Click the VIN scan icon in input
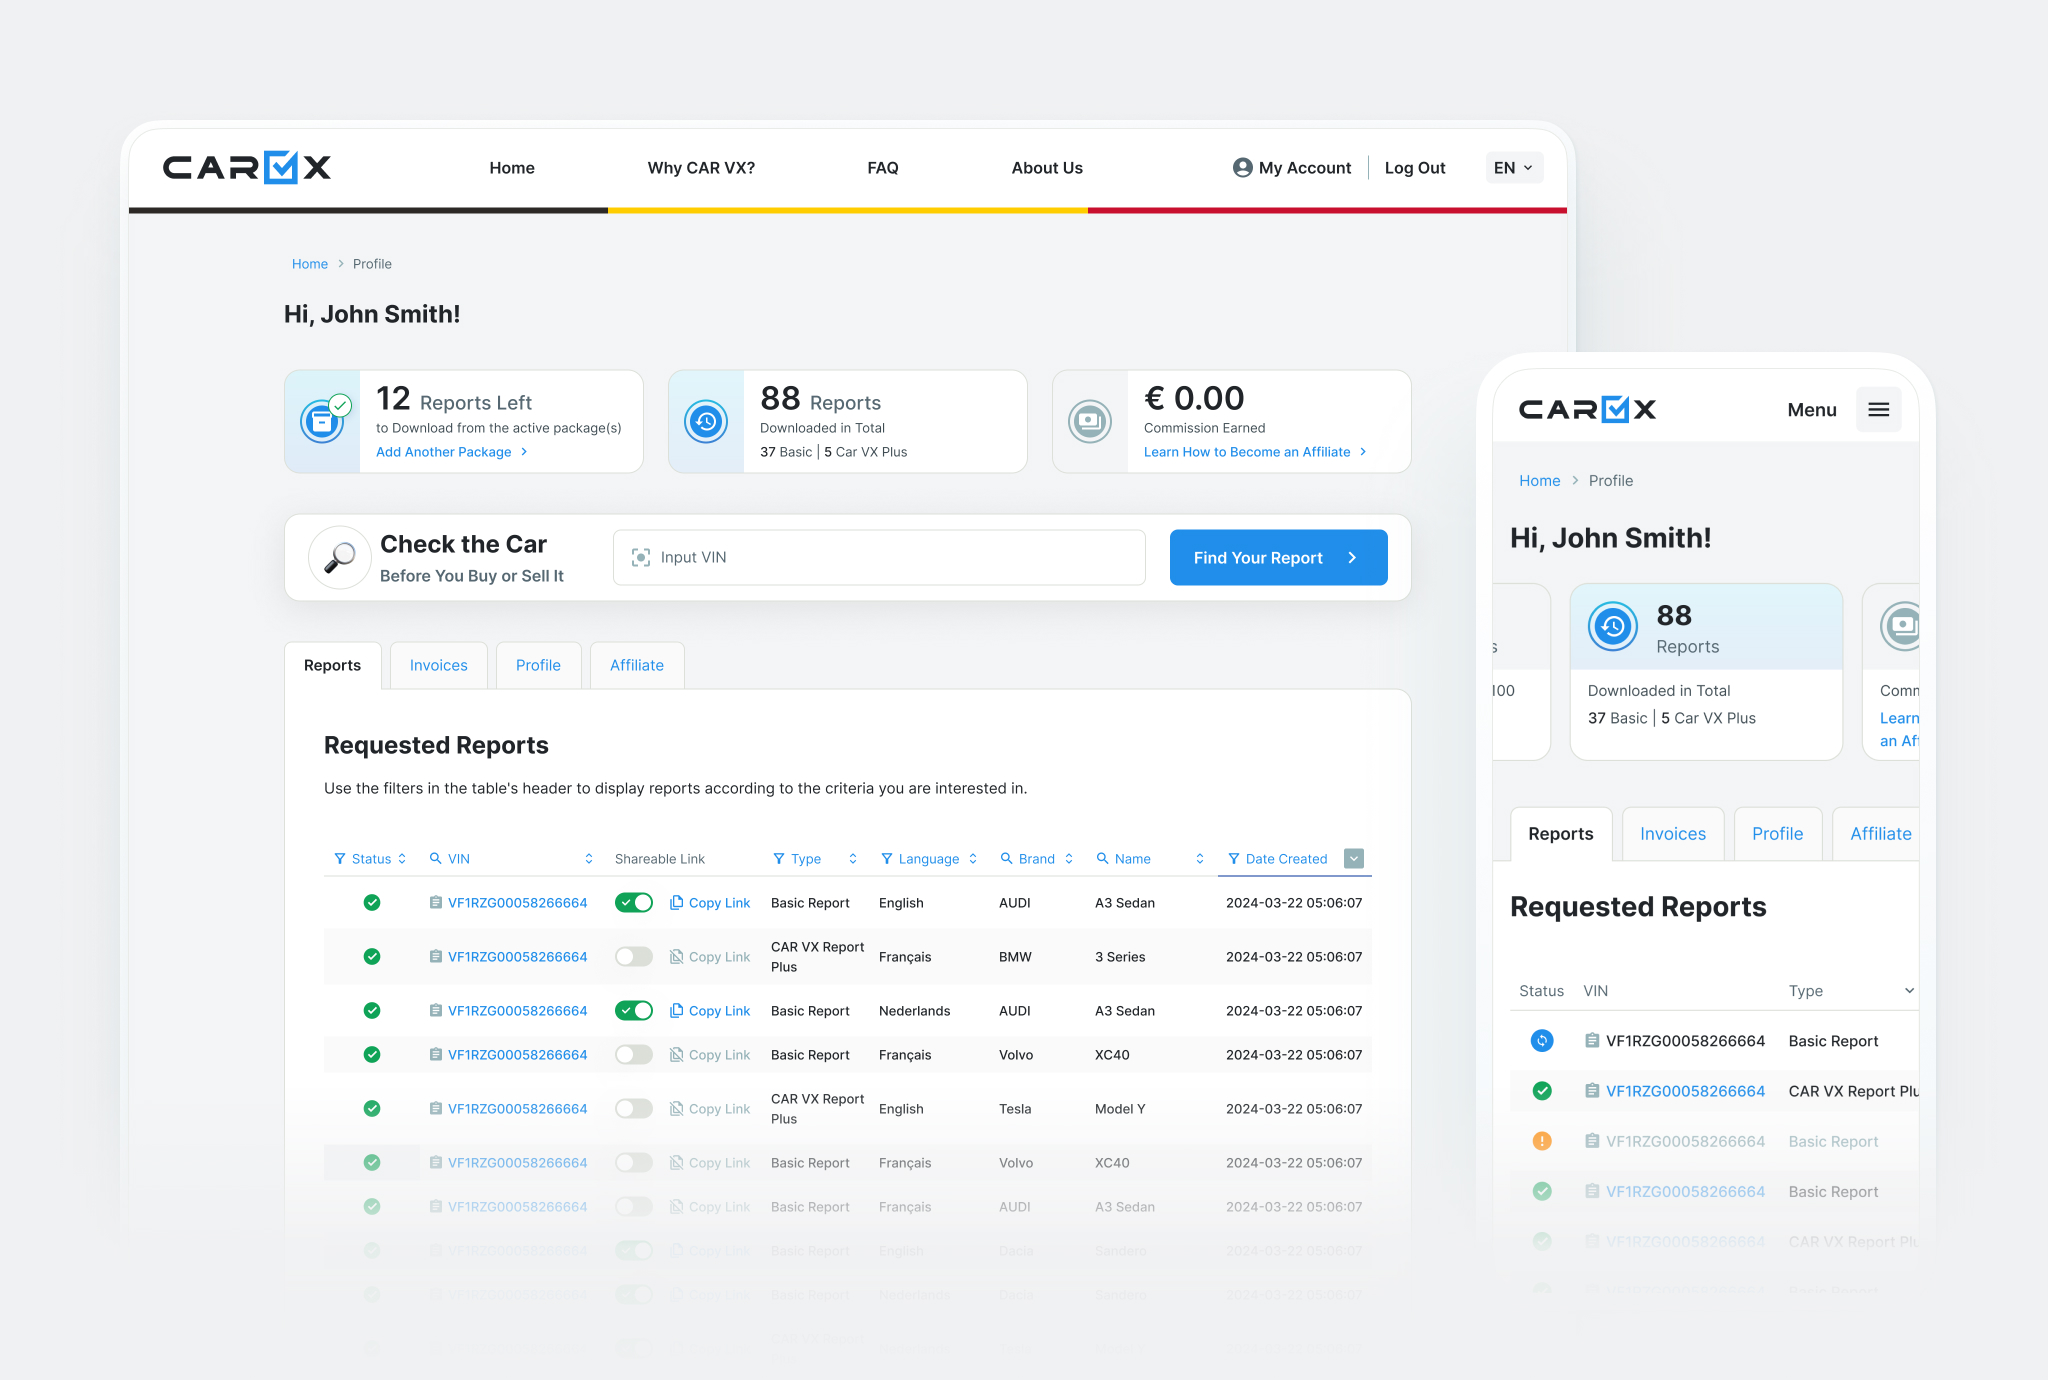This screenshot has height=1380, width=2048. (x=640, y=557)
